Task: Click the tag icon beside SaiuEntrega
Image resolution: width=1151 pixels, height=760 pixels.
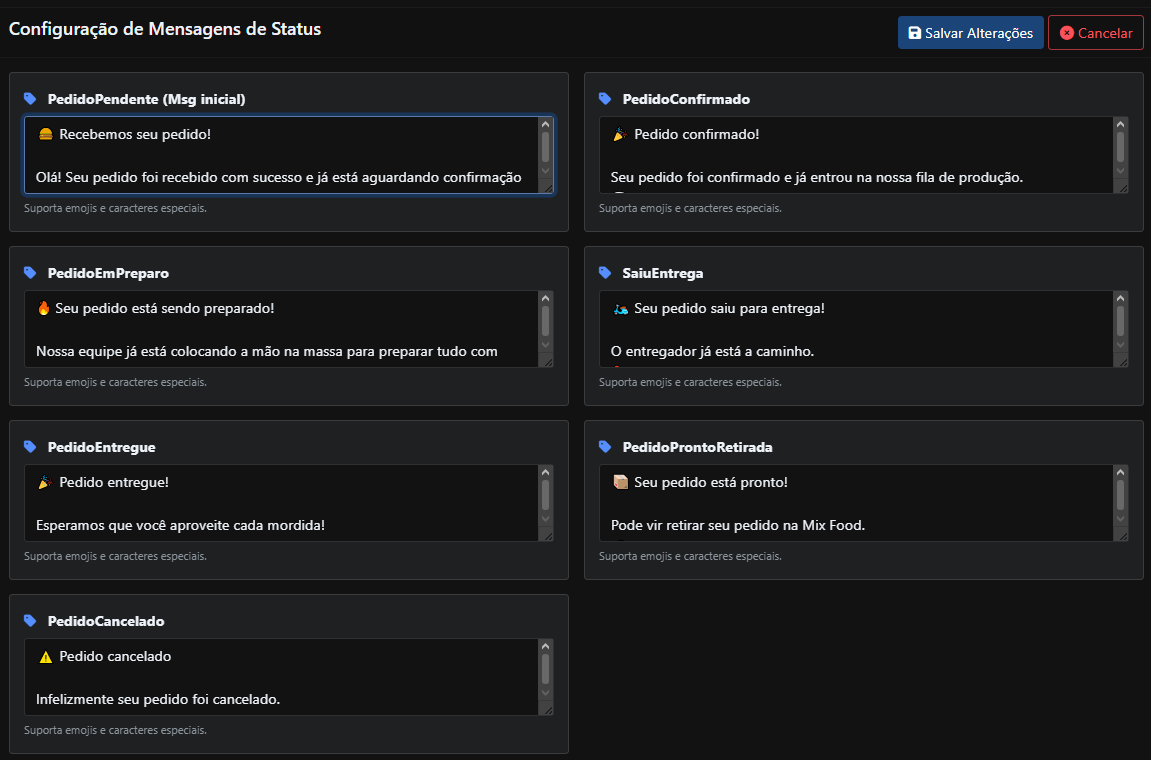Action: tap(605, 272)
